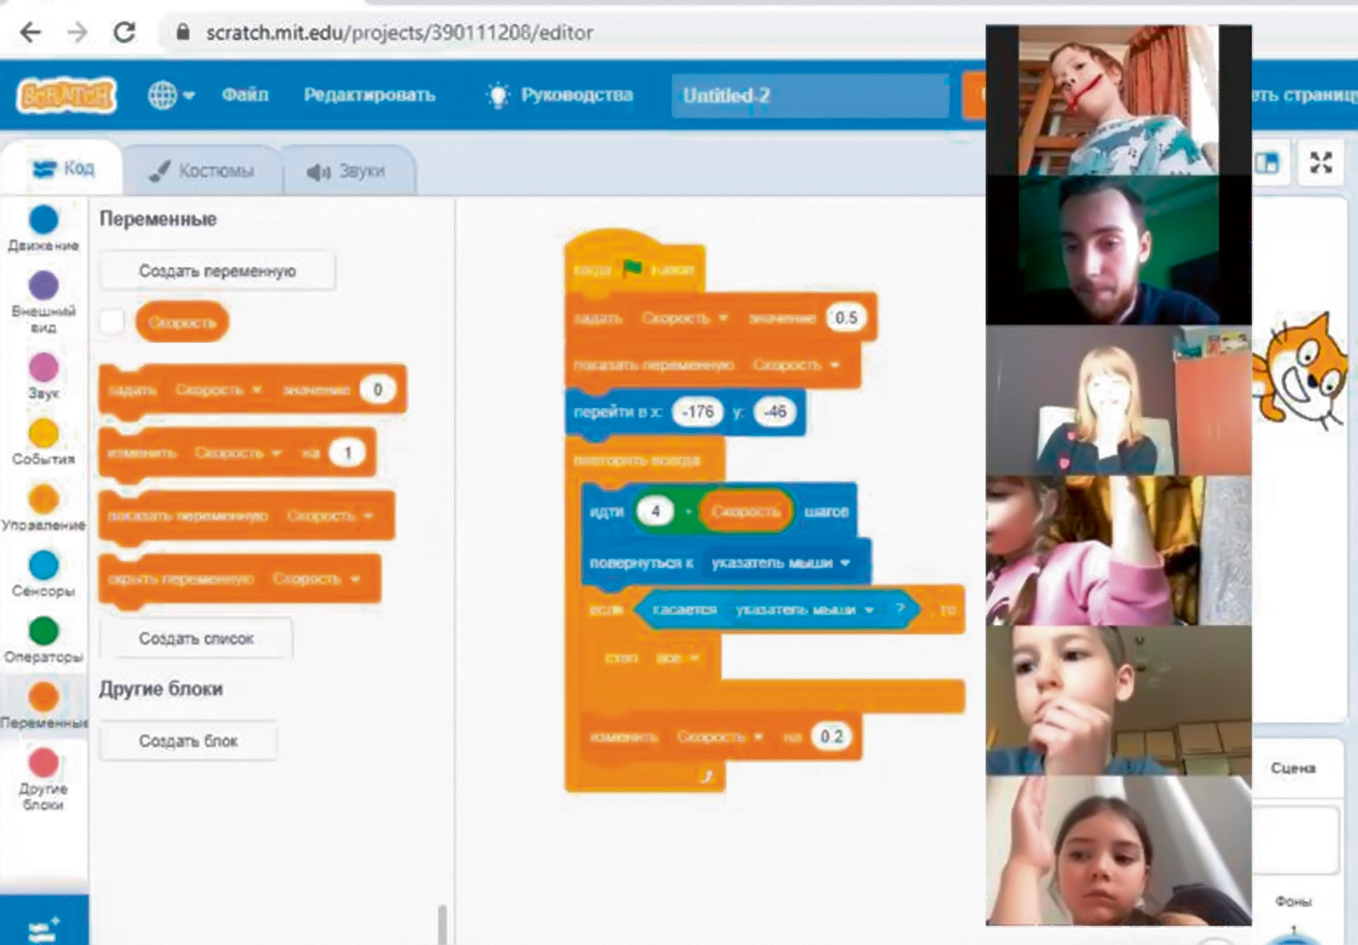Screen dimensions: 1358x945
Task: Click the browser reload icon
Action: [x=124, y=32]
